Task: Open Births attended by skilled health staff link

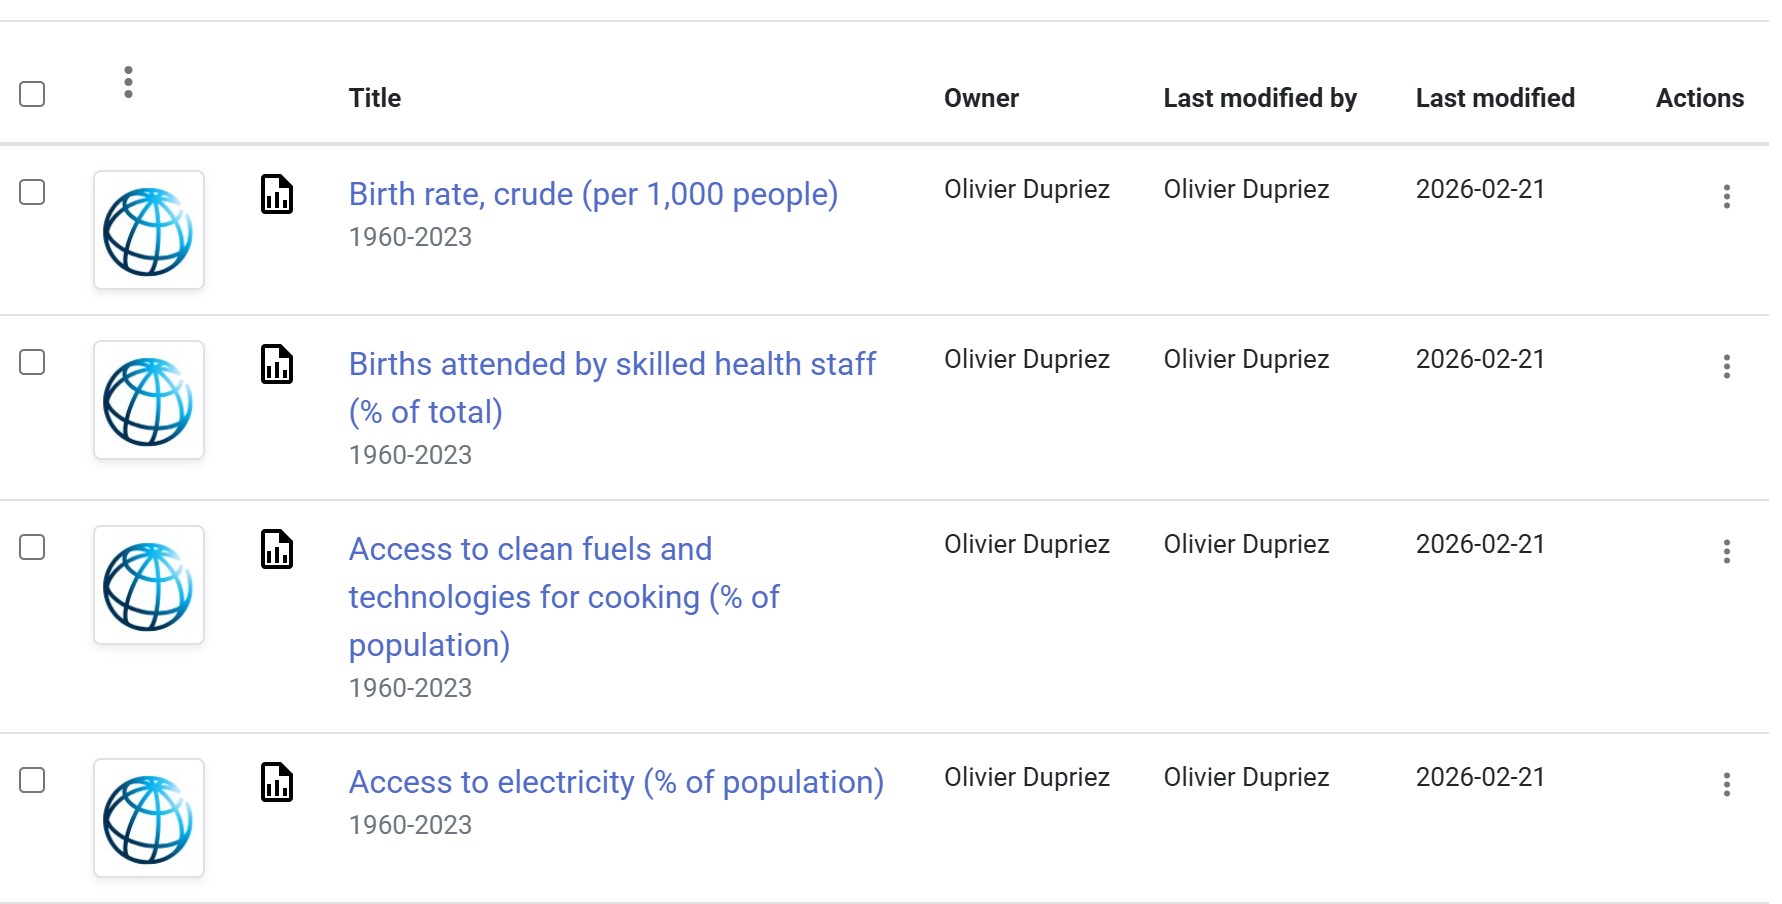Action: click(x=612, y=364)
